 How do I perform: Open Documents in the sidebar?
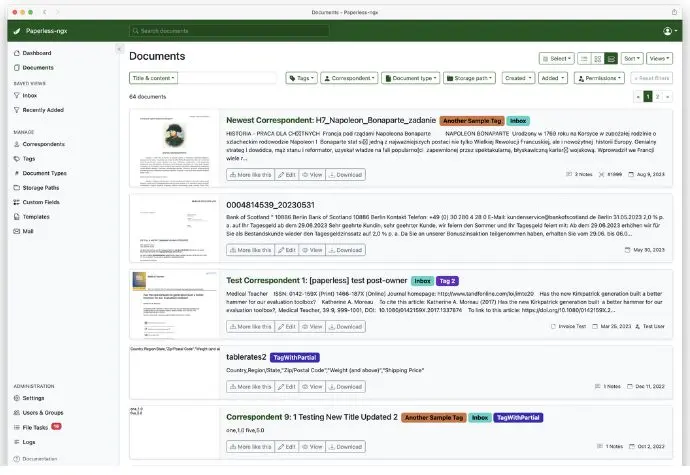33,68
